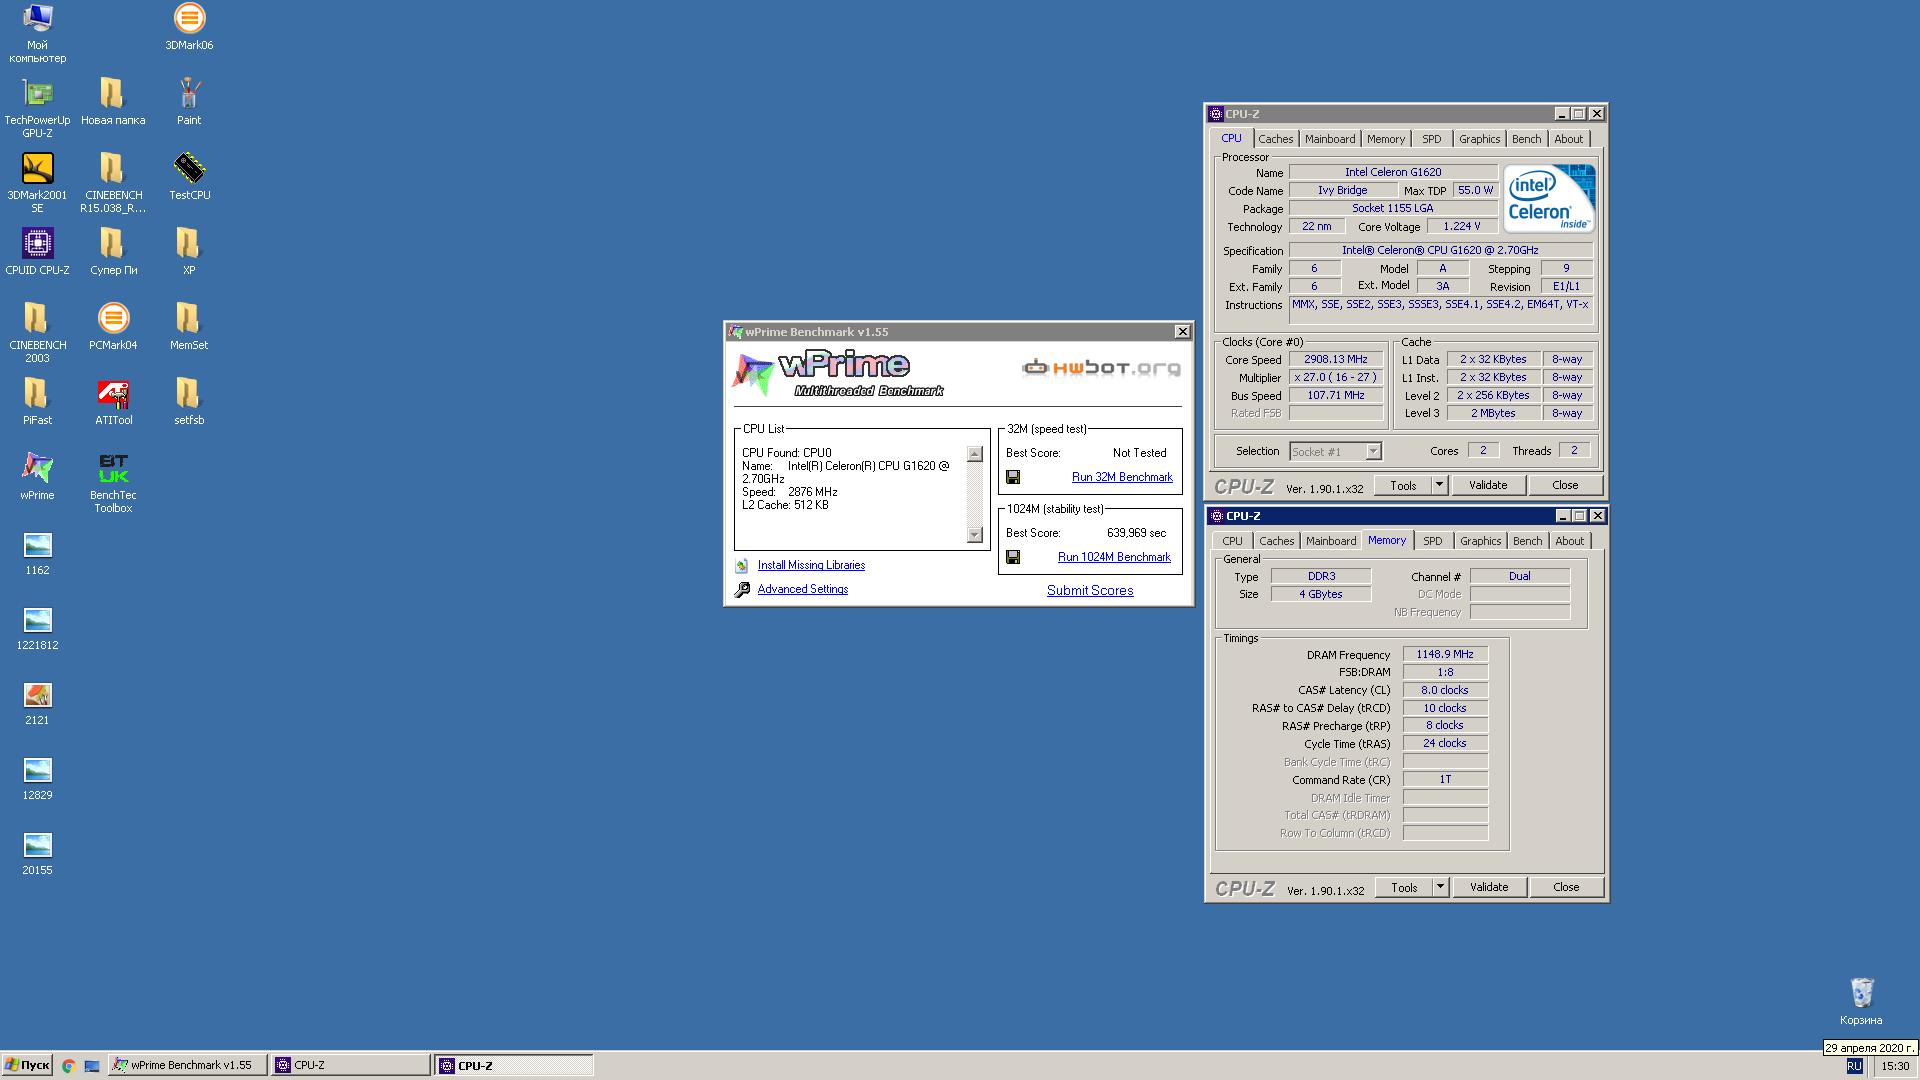Switch to Mainboard tab in upper CPU-Z
The height and width of the screenshot is (1080, 1920).
click(x=1330, y=139)
